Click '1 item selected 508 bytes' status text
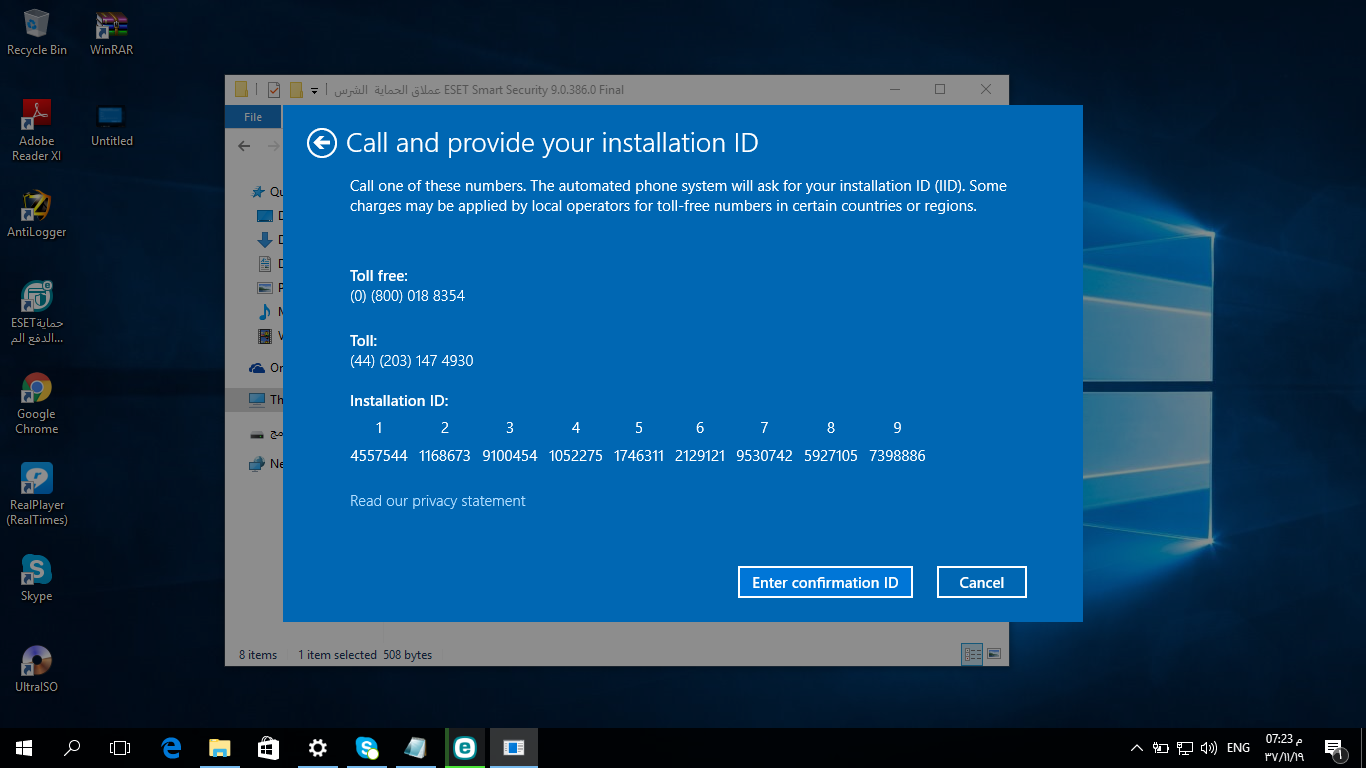The height and width of the screenshot is (768, 1366). point(365,655)
